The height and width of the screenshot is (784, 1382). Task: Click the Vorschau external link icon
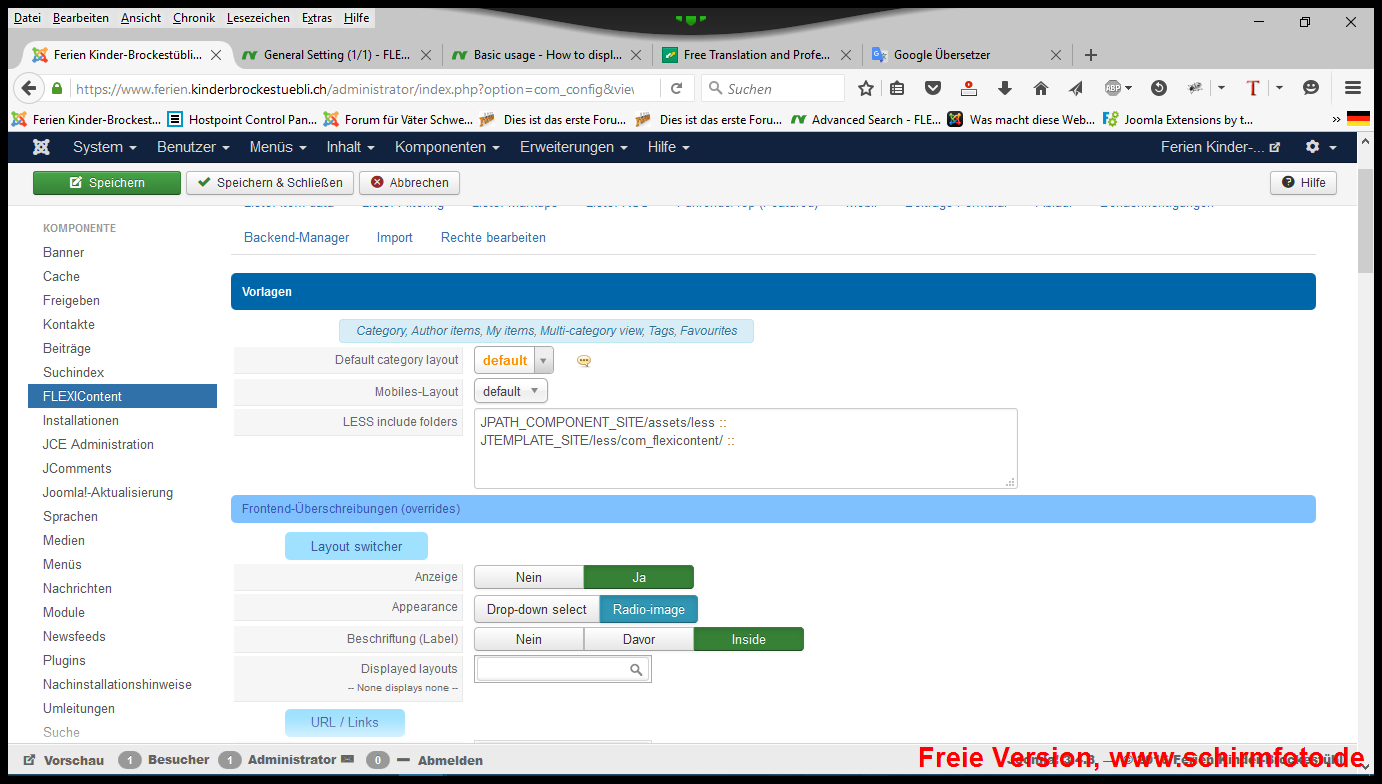30,760
